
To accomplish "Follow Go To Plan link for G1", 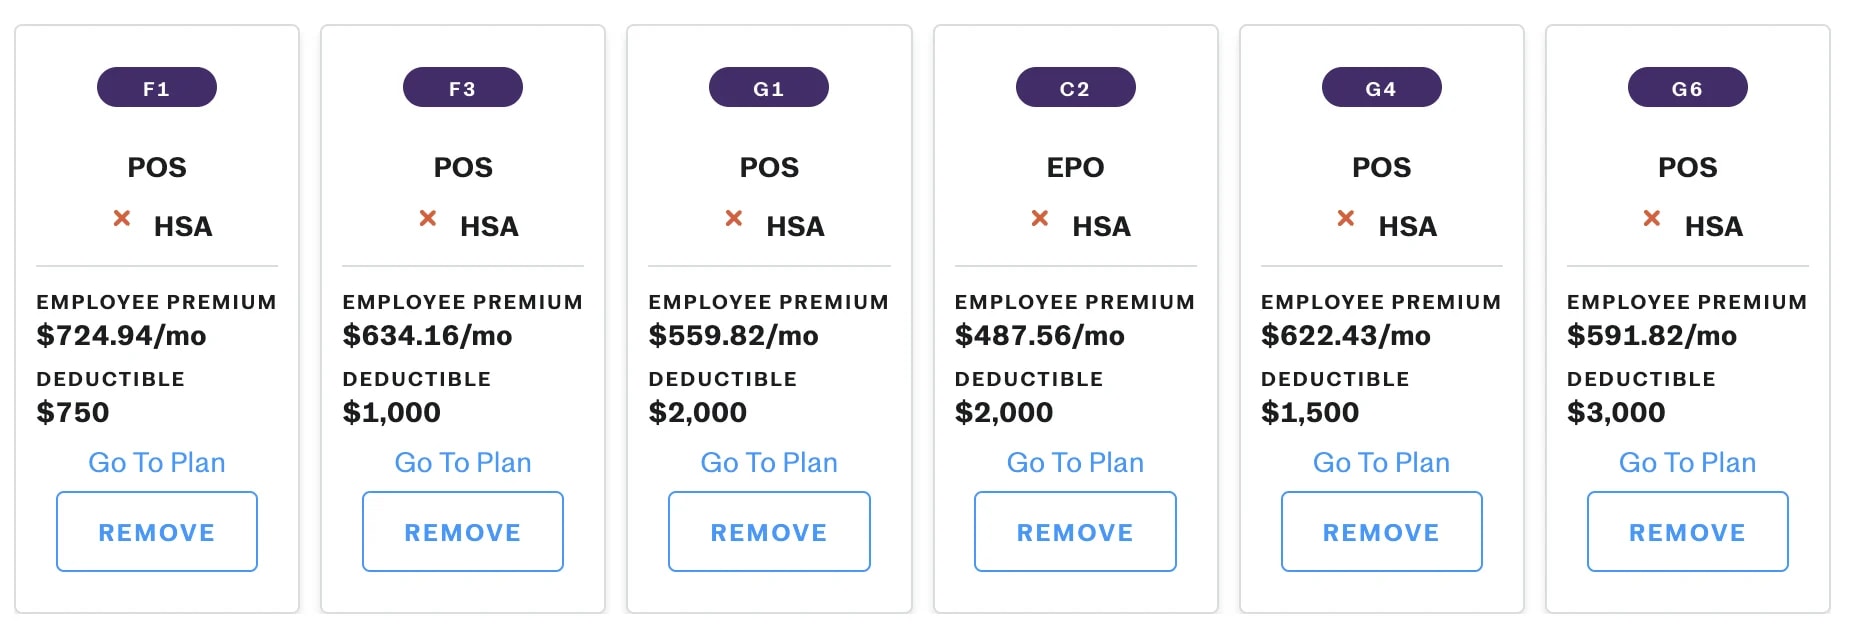I will (769, 462).
